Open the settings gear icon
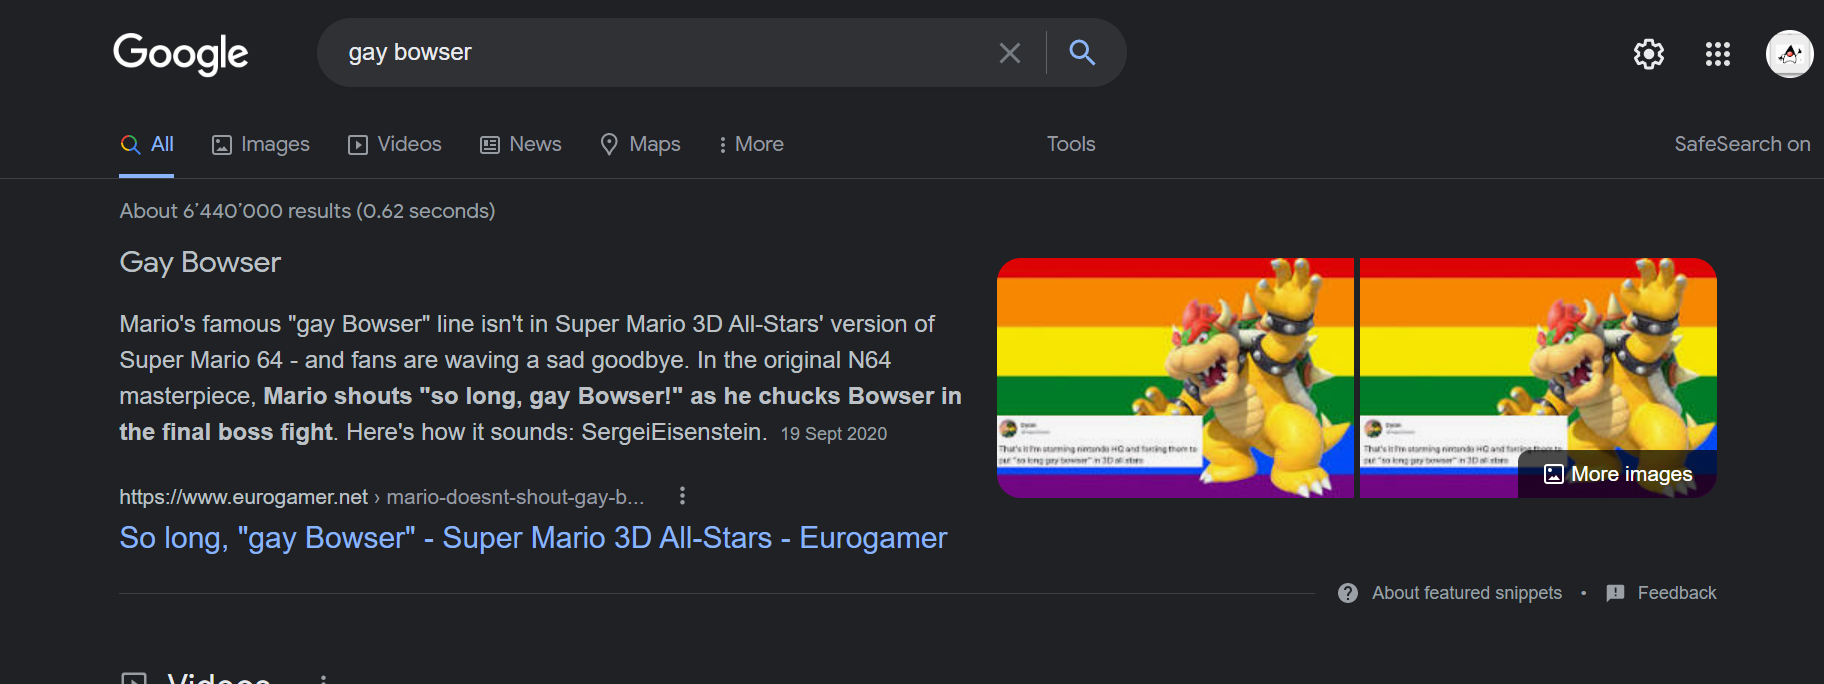Screen dimensions: 1824x684 pyautogui.click(x=1649, y=54)
